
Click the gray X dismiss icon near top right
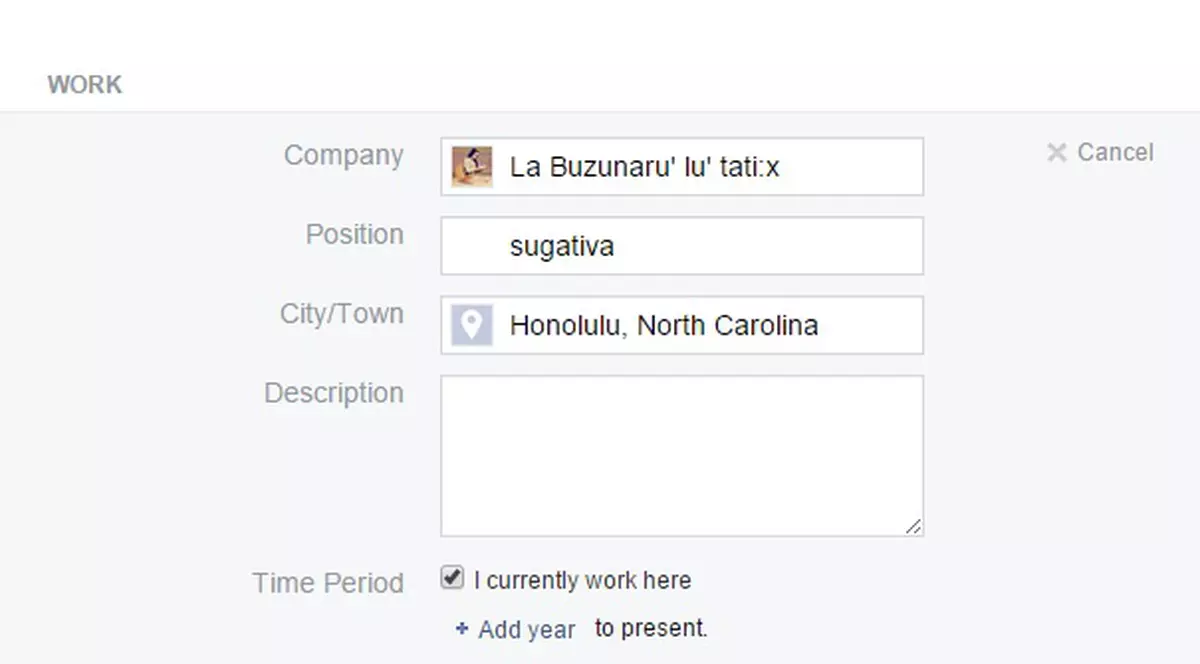[1057, 152]
